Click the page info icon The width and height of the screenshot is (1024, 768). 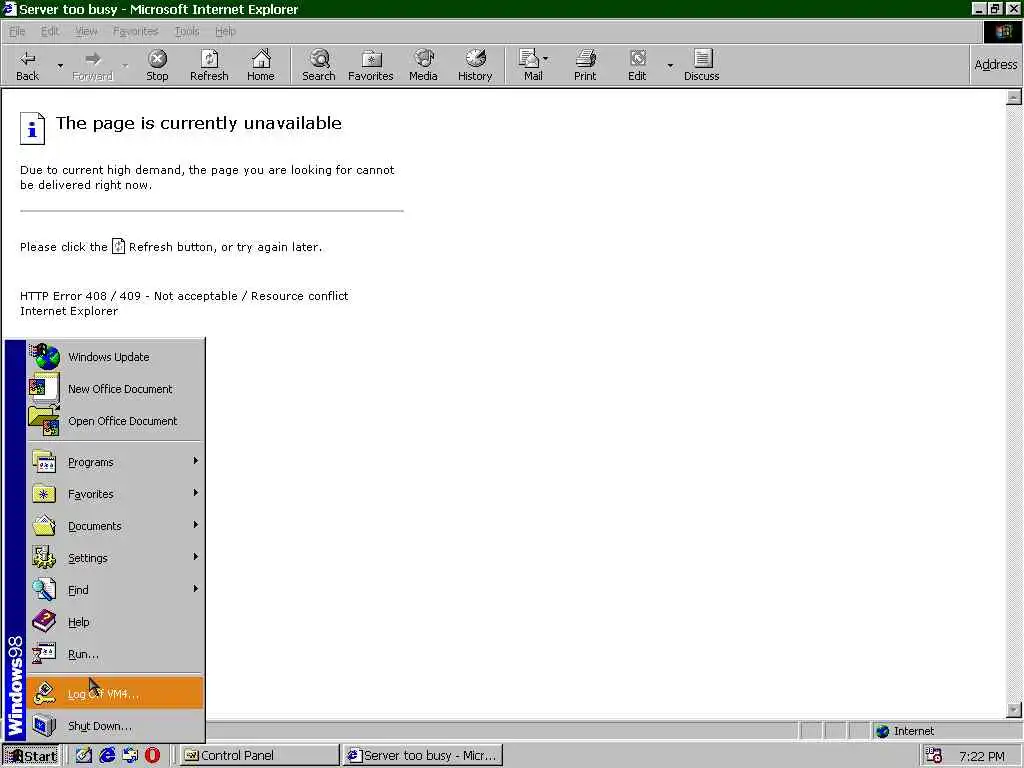pyautogui.click(x=32, y=128)
